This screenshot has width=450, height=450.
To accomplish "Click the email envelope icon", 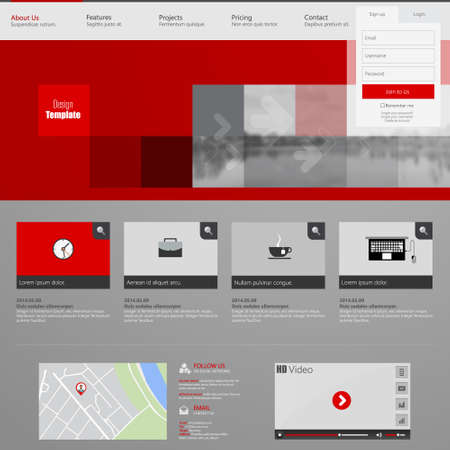I will (184, 410).
